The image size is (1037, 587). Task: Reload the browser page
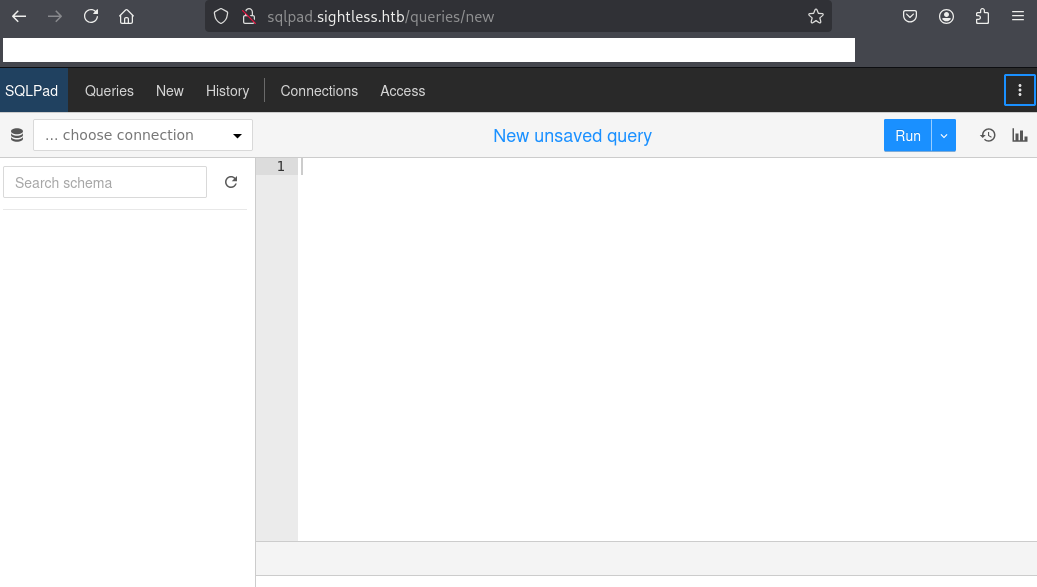[91, 16]
